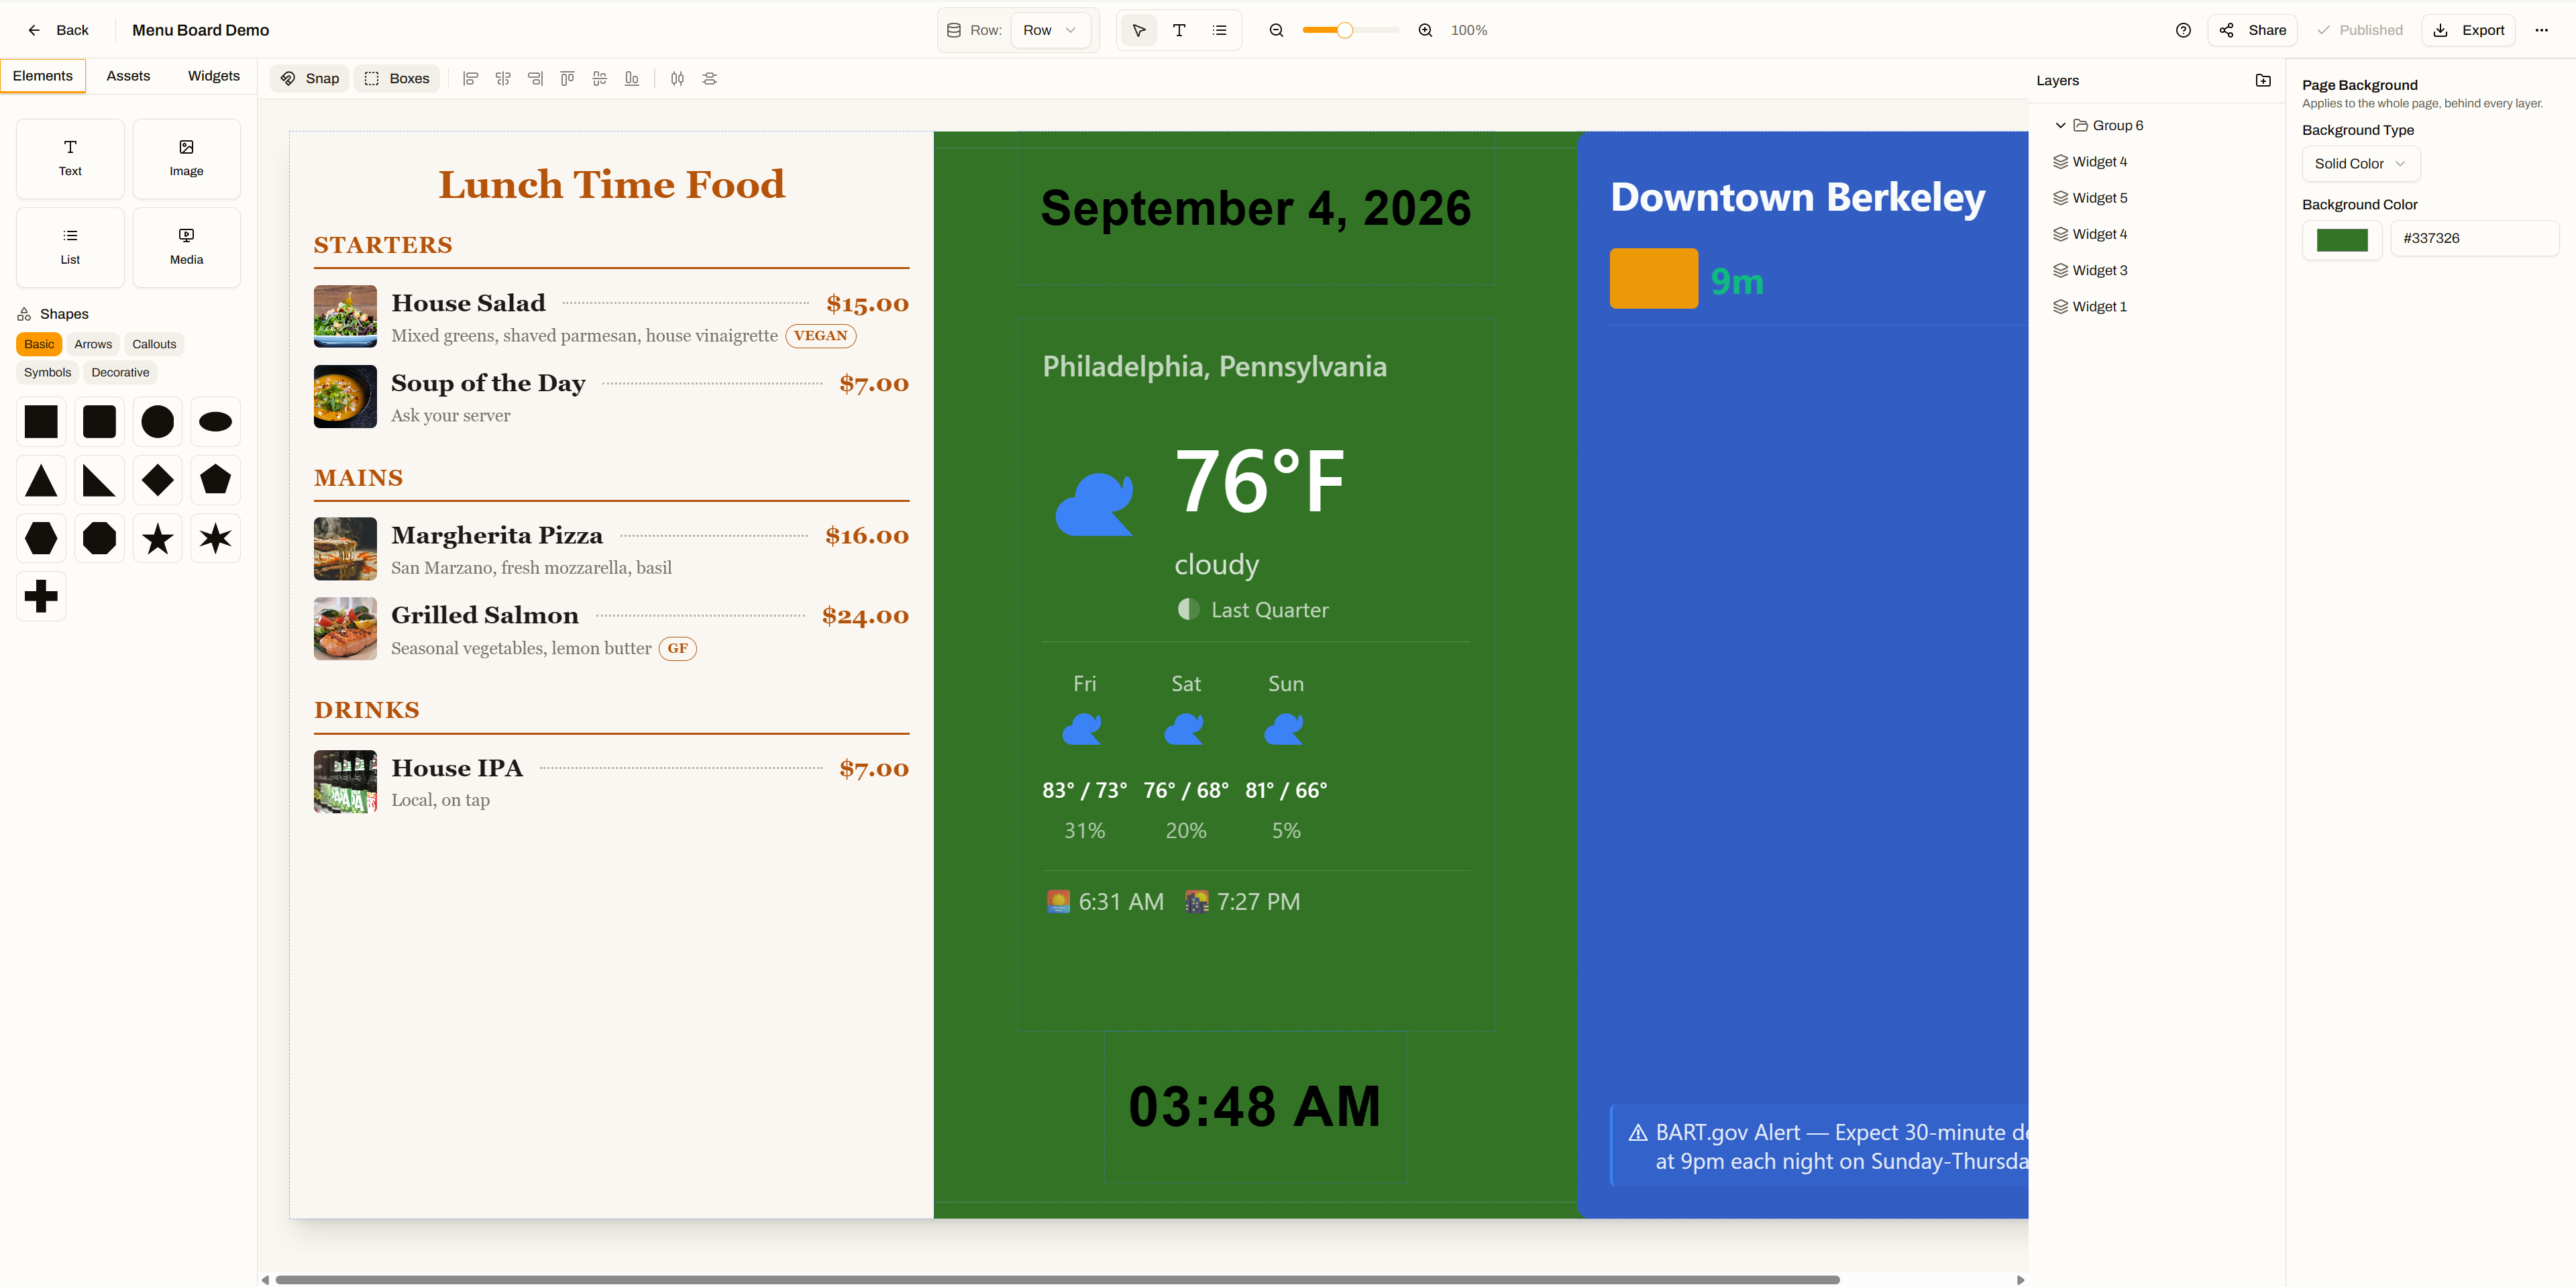Select the List tool in top toolbar

tap(1219, 30)
